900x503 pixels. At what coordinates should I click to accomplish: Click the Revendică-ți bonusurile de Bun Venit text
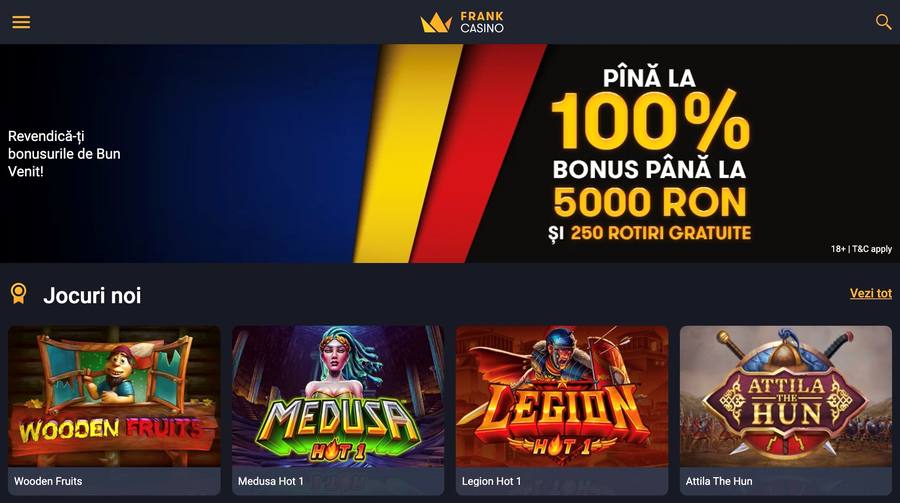tap(64, 153)
